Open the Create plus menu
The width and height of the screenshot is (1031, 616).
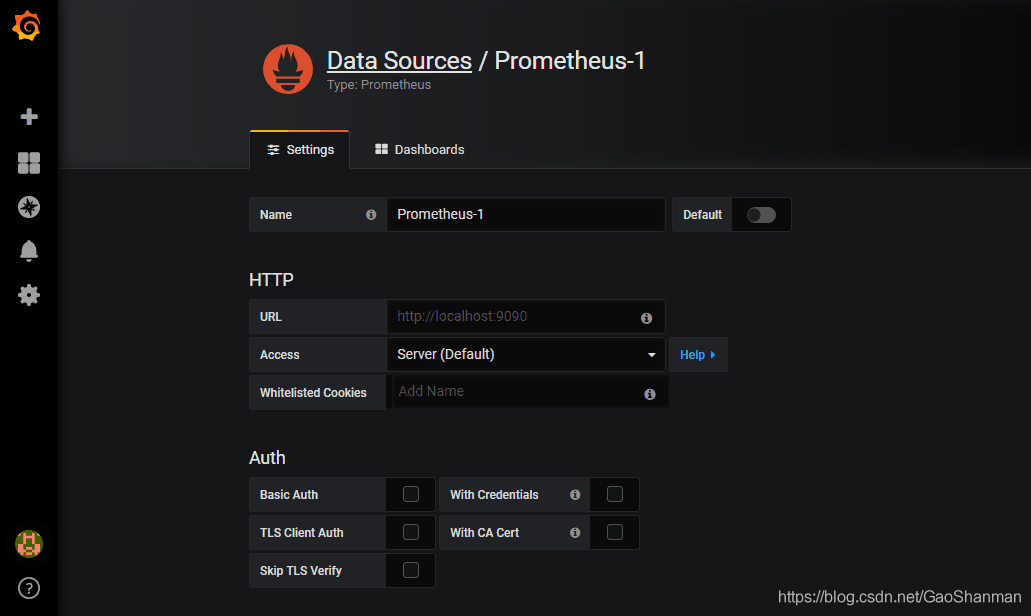(x=29, y=117)
